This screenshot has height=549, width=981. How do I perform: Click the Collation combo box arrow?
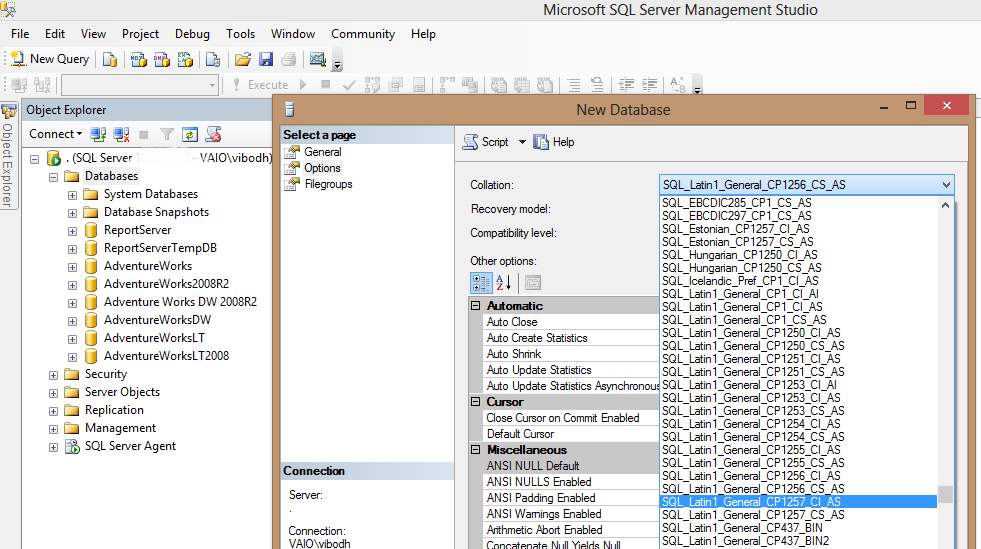pyautogui.click(x=945, y=185)
